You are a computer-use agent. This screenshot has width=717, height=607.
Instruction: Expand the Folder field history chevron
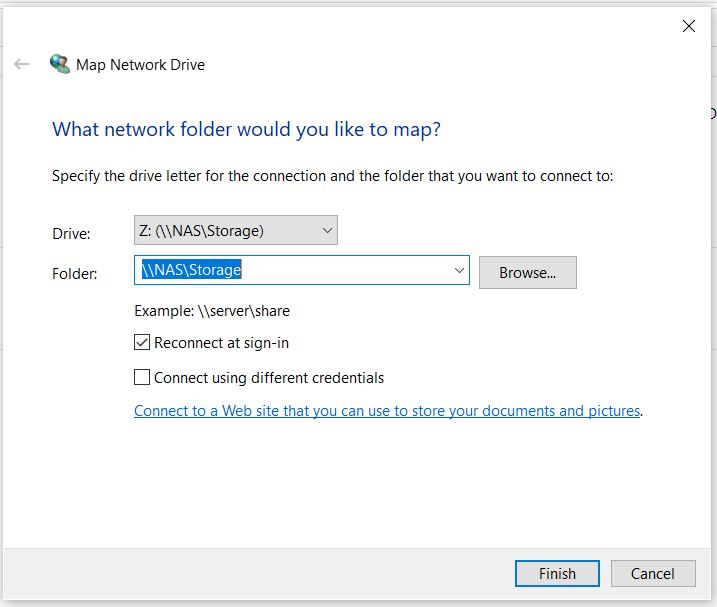[x=460, y=270]
